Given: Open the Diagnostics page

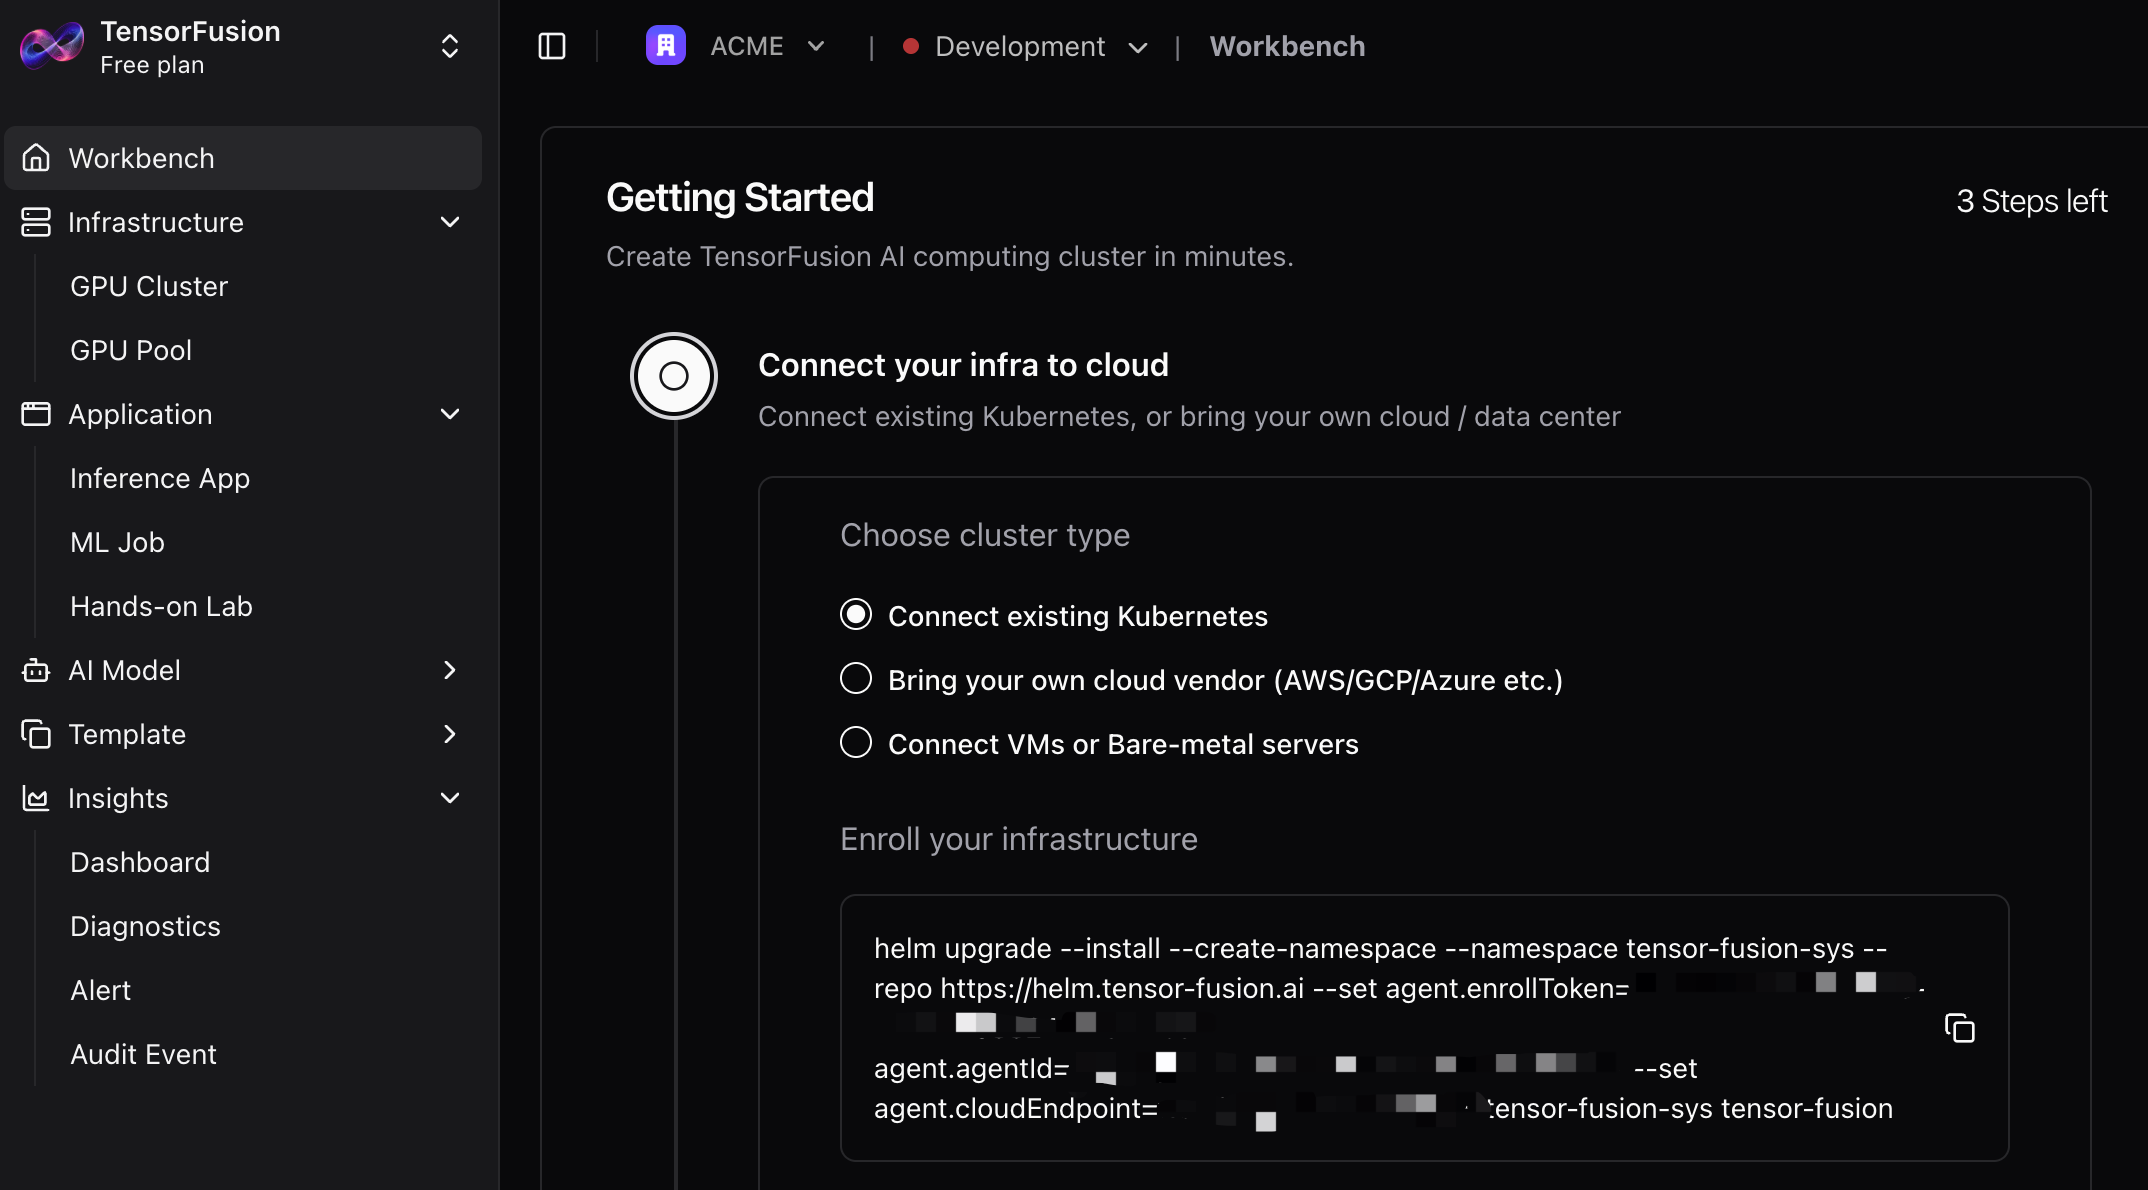Looking at the screenshot, I should pos(145,926).
